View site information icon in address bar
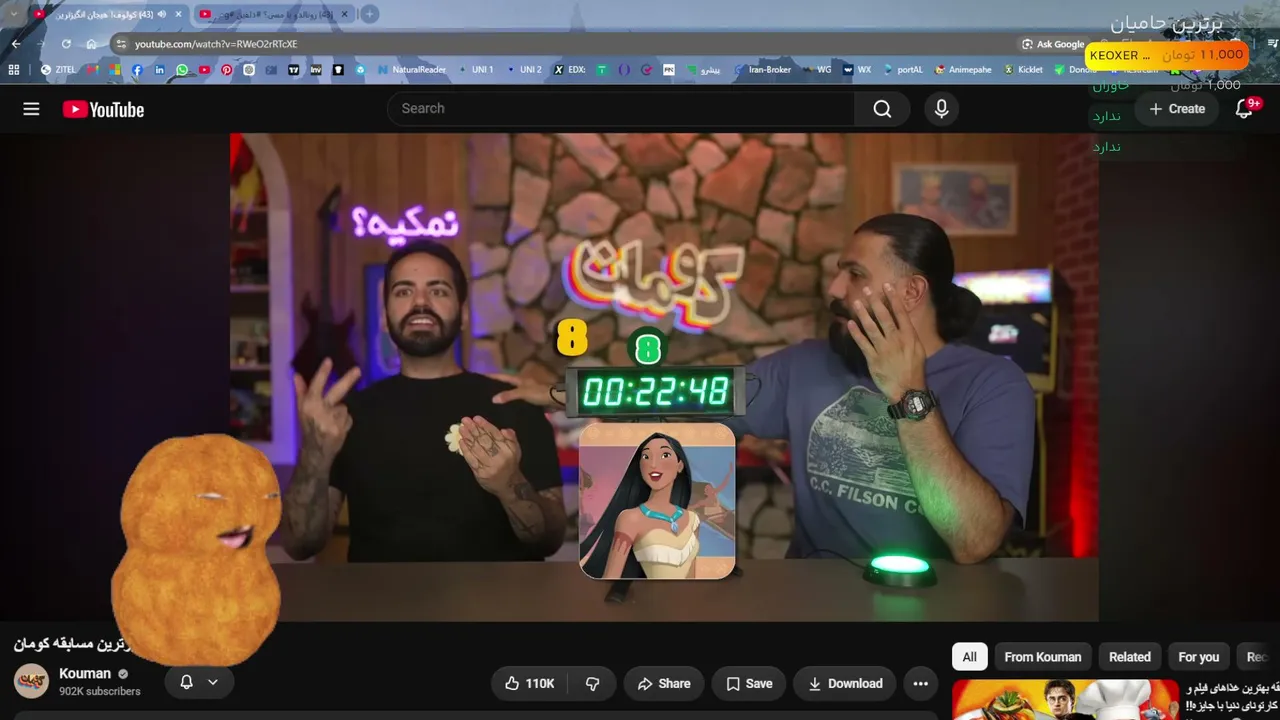Viewport: 1280px width, 720px height. [x=121, y=44]
